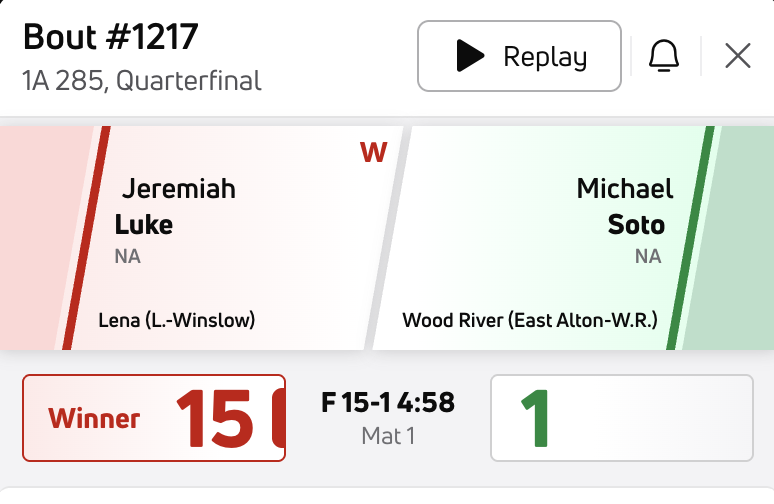Click the 1A 285, Quarterfinal subtitle
This screenshot has width=774, height=504.
pyautogui.click(x=141, y=80)
